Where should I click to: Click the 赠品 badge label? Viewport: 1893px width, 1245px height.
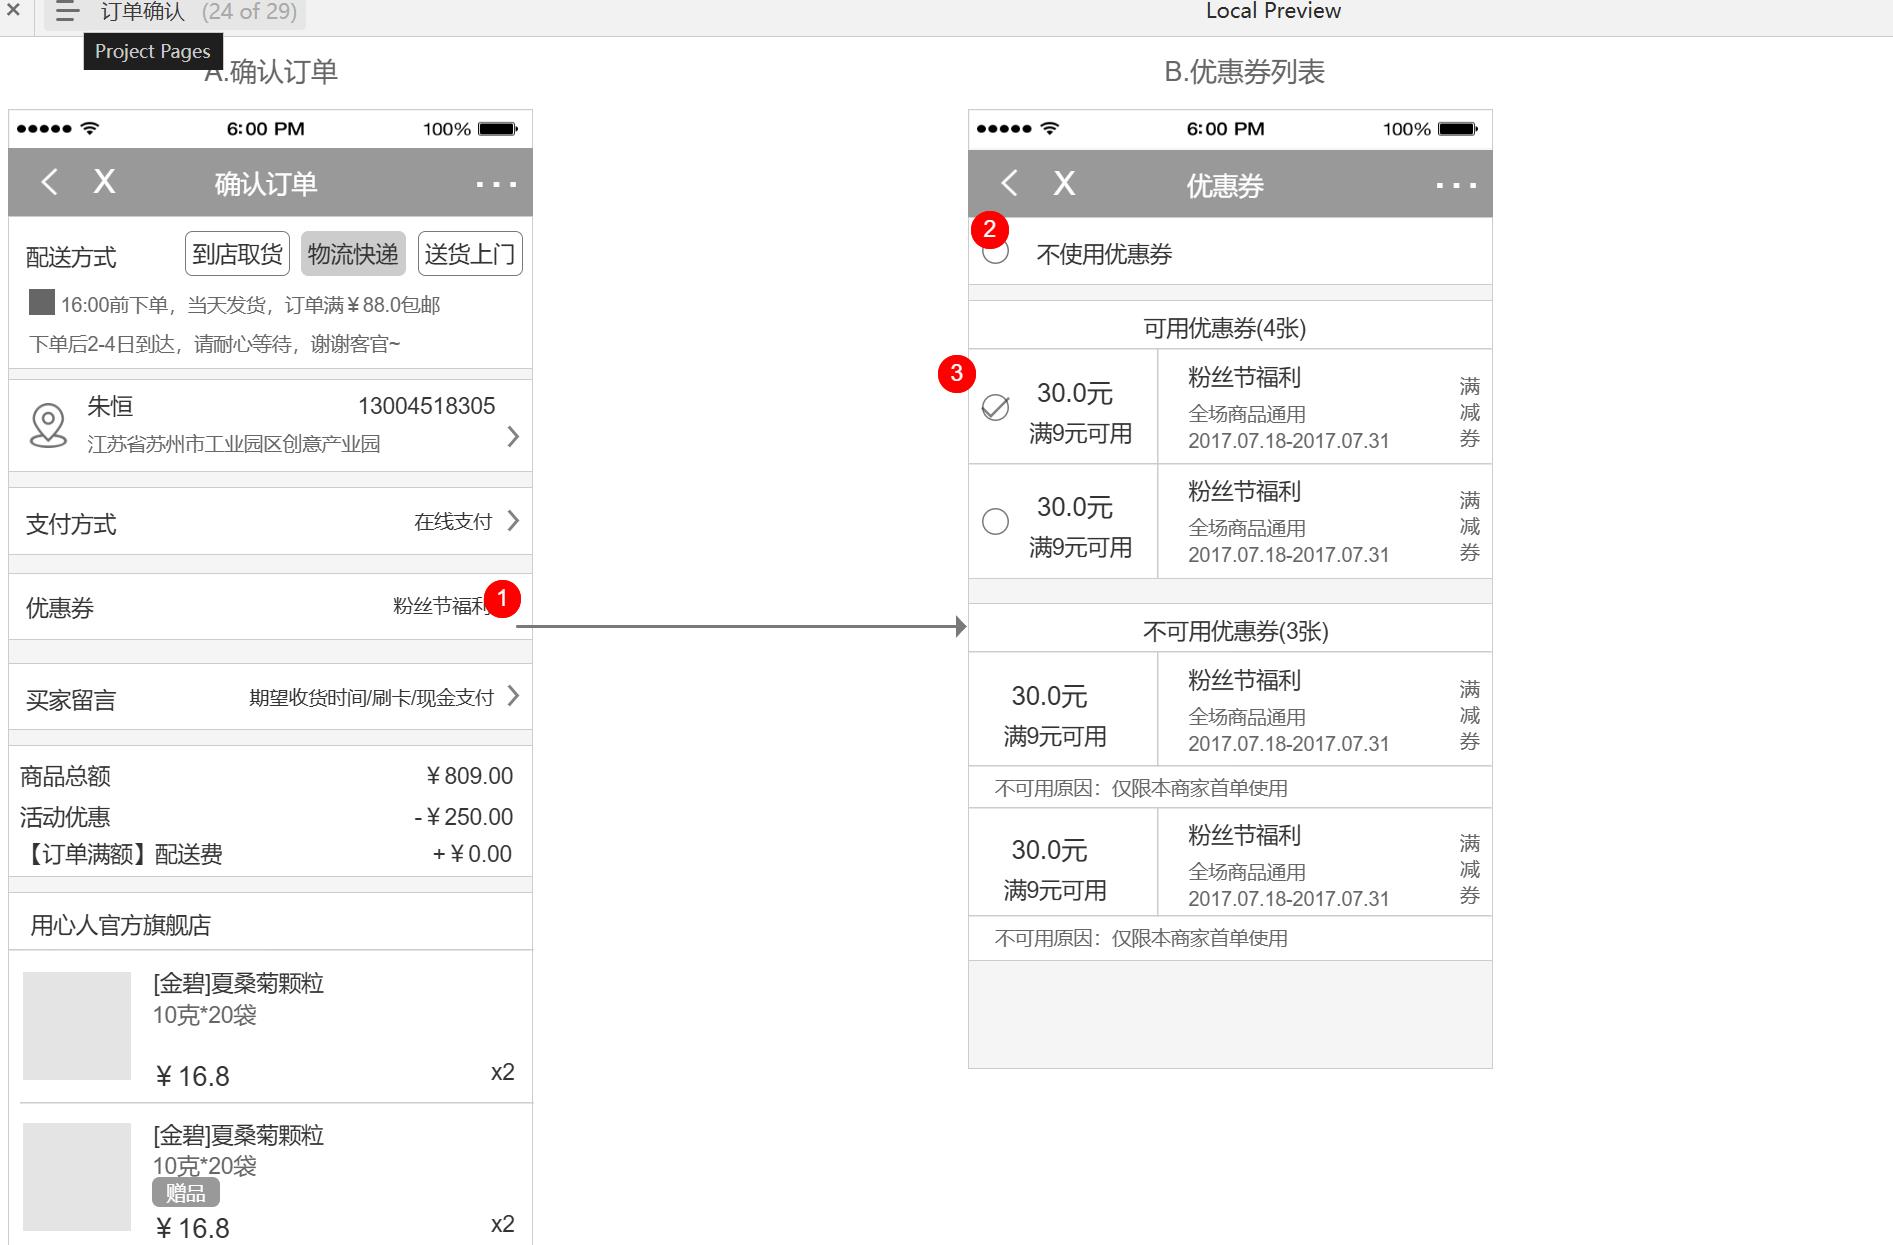[x=185, y=1193]
